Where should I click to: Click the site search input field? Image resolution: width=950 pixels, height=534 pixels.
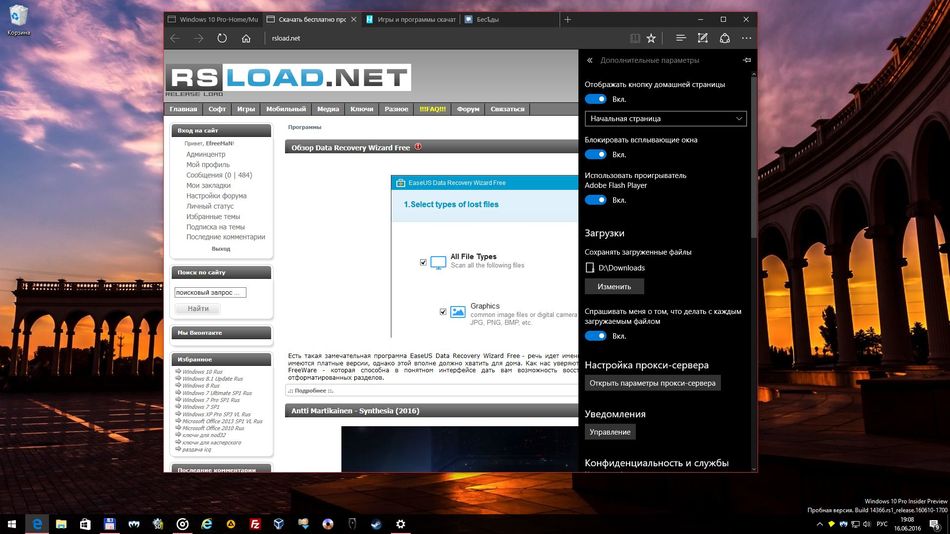pos(210,292)
